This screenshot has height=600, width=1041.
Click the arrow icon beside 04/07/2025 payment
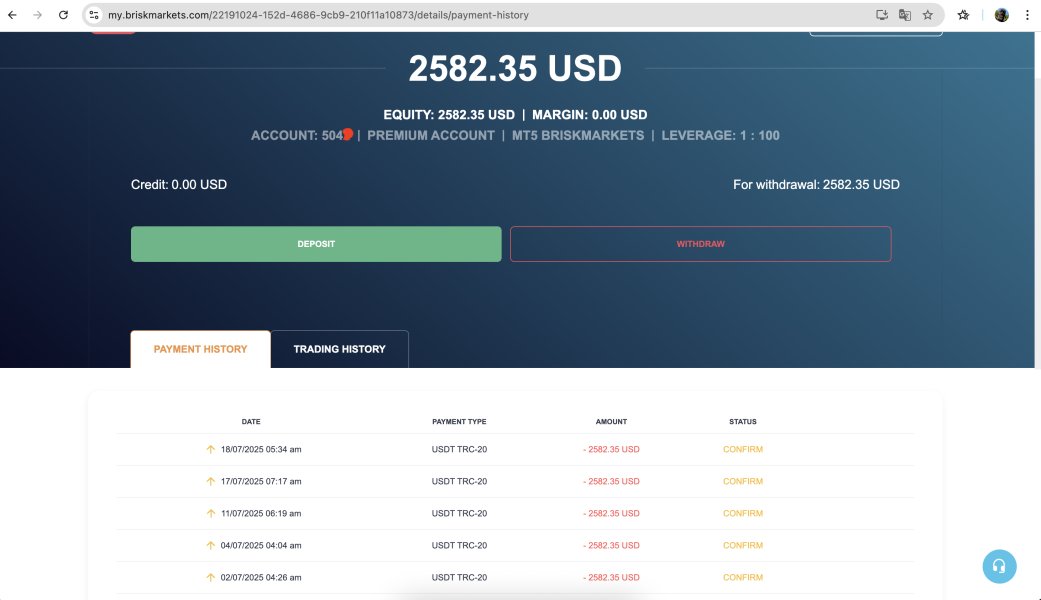(x=210, y=546)
